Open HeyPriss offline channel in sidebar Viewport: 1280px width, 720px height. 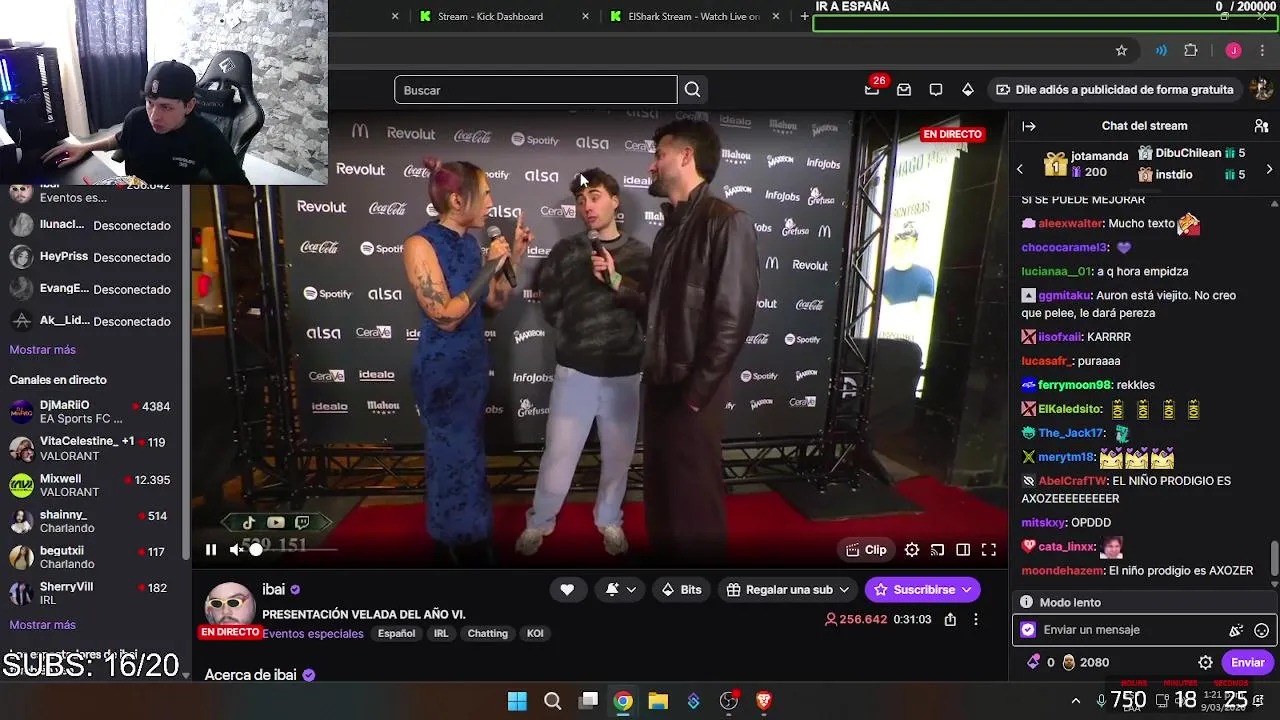[91, 257]
